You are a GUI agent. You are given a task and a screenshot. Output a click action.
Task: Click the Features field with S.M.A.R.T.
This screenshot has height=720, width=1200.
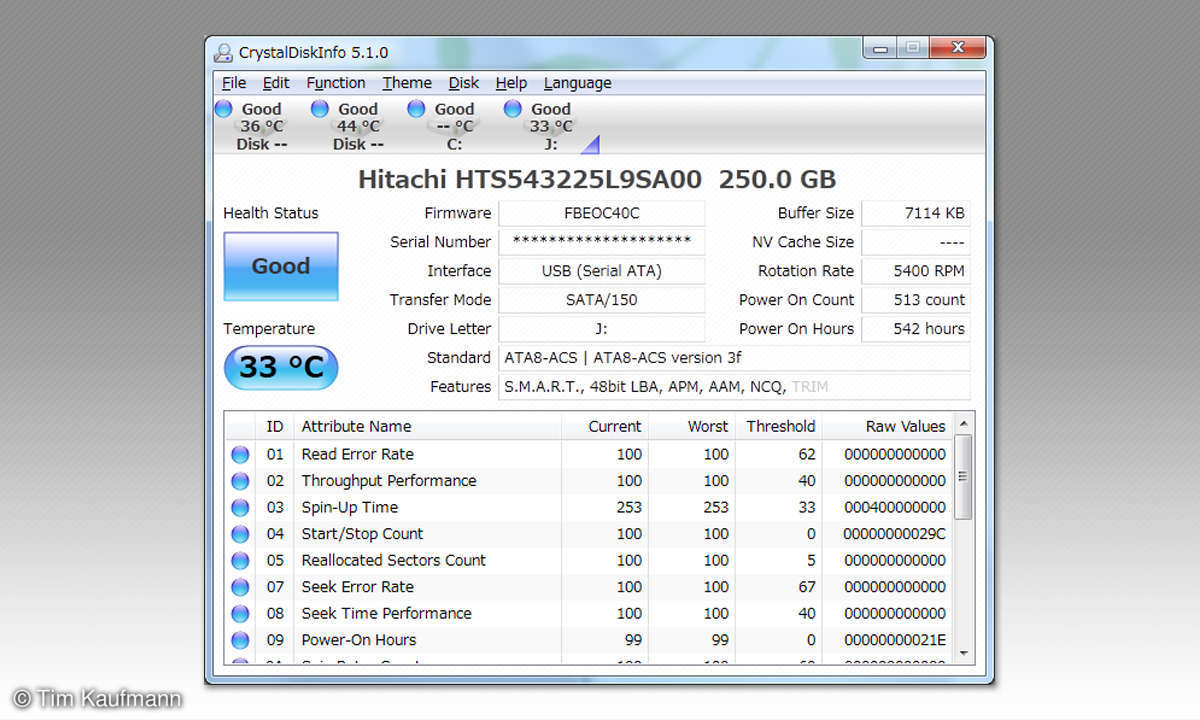(x=734, y=387)
